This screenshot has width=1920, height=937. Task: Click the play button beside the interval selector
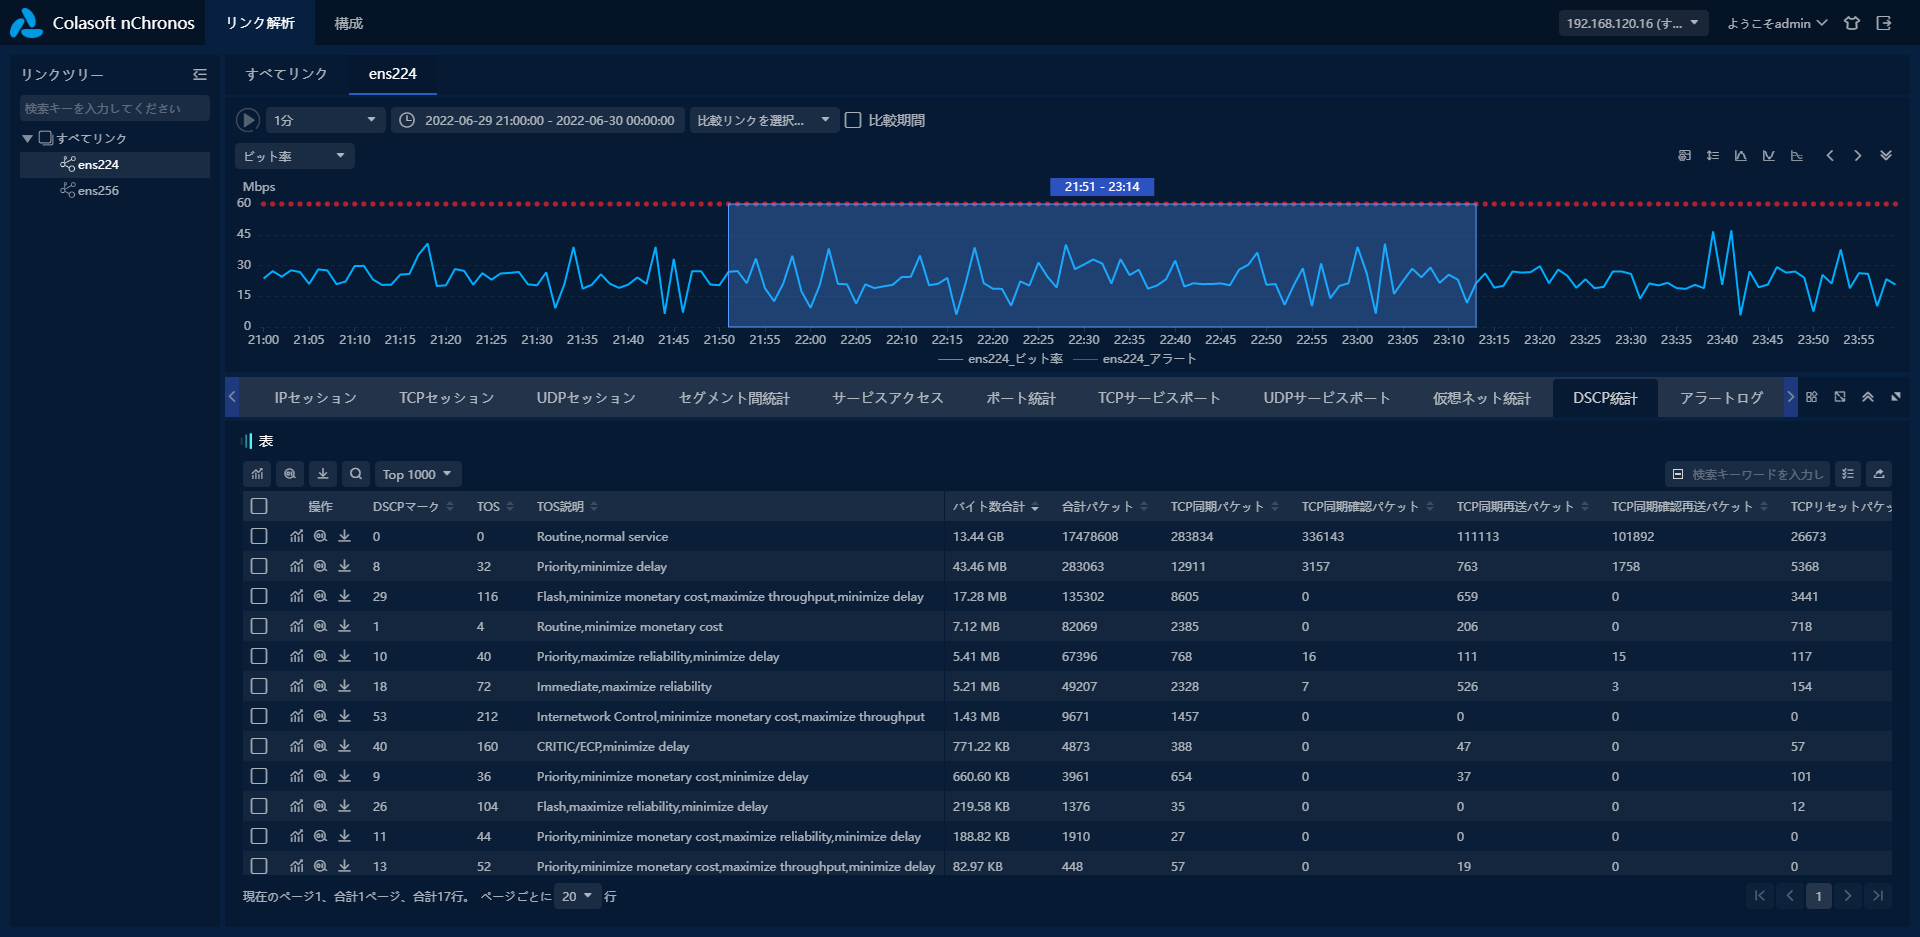247,120
